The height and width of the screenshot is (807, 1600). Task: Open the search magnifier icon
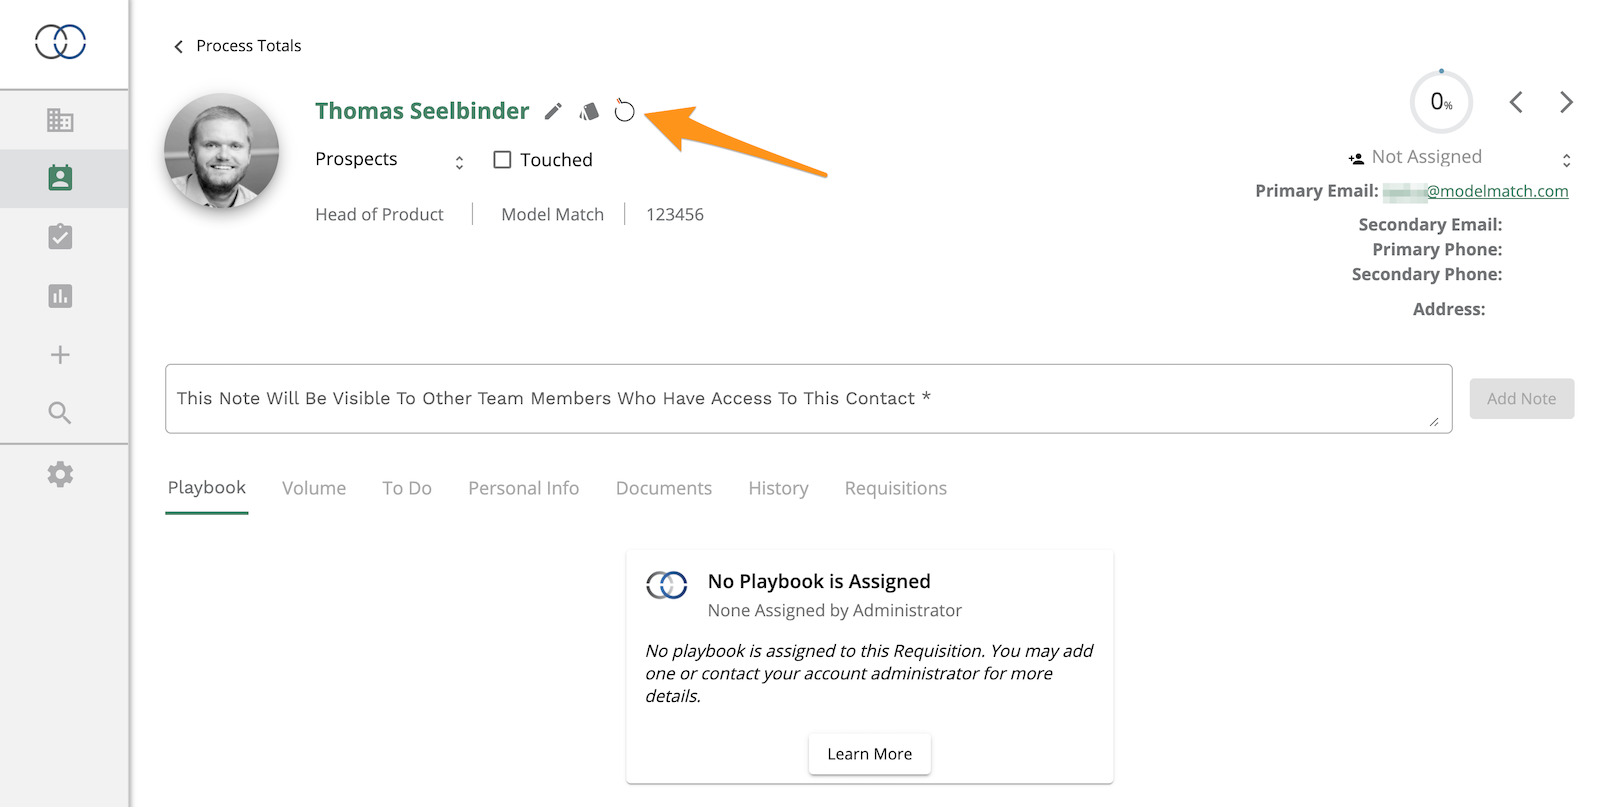[x=60, y=413]
